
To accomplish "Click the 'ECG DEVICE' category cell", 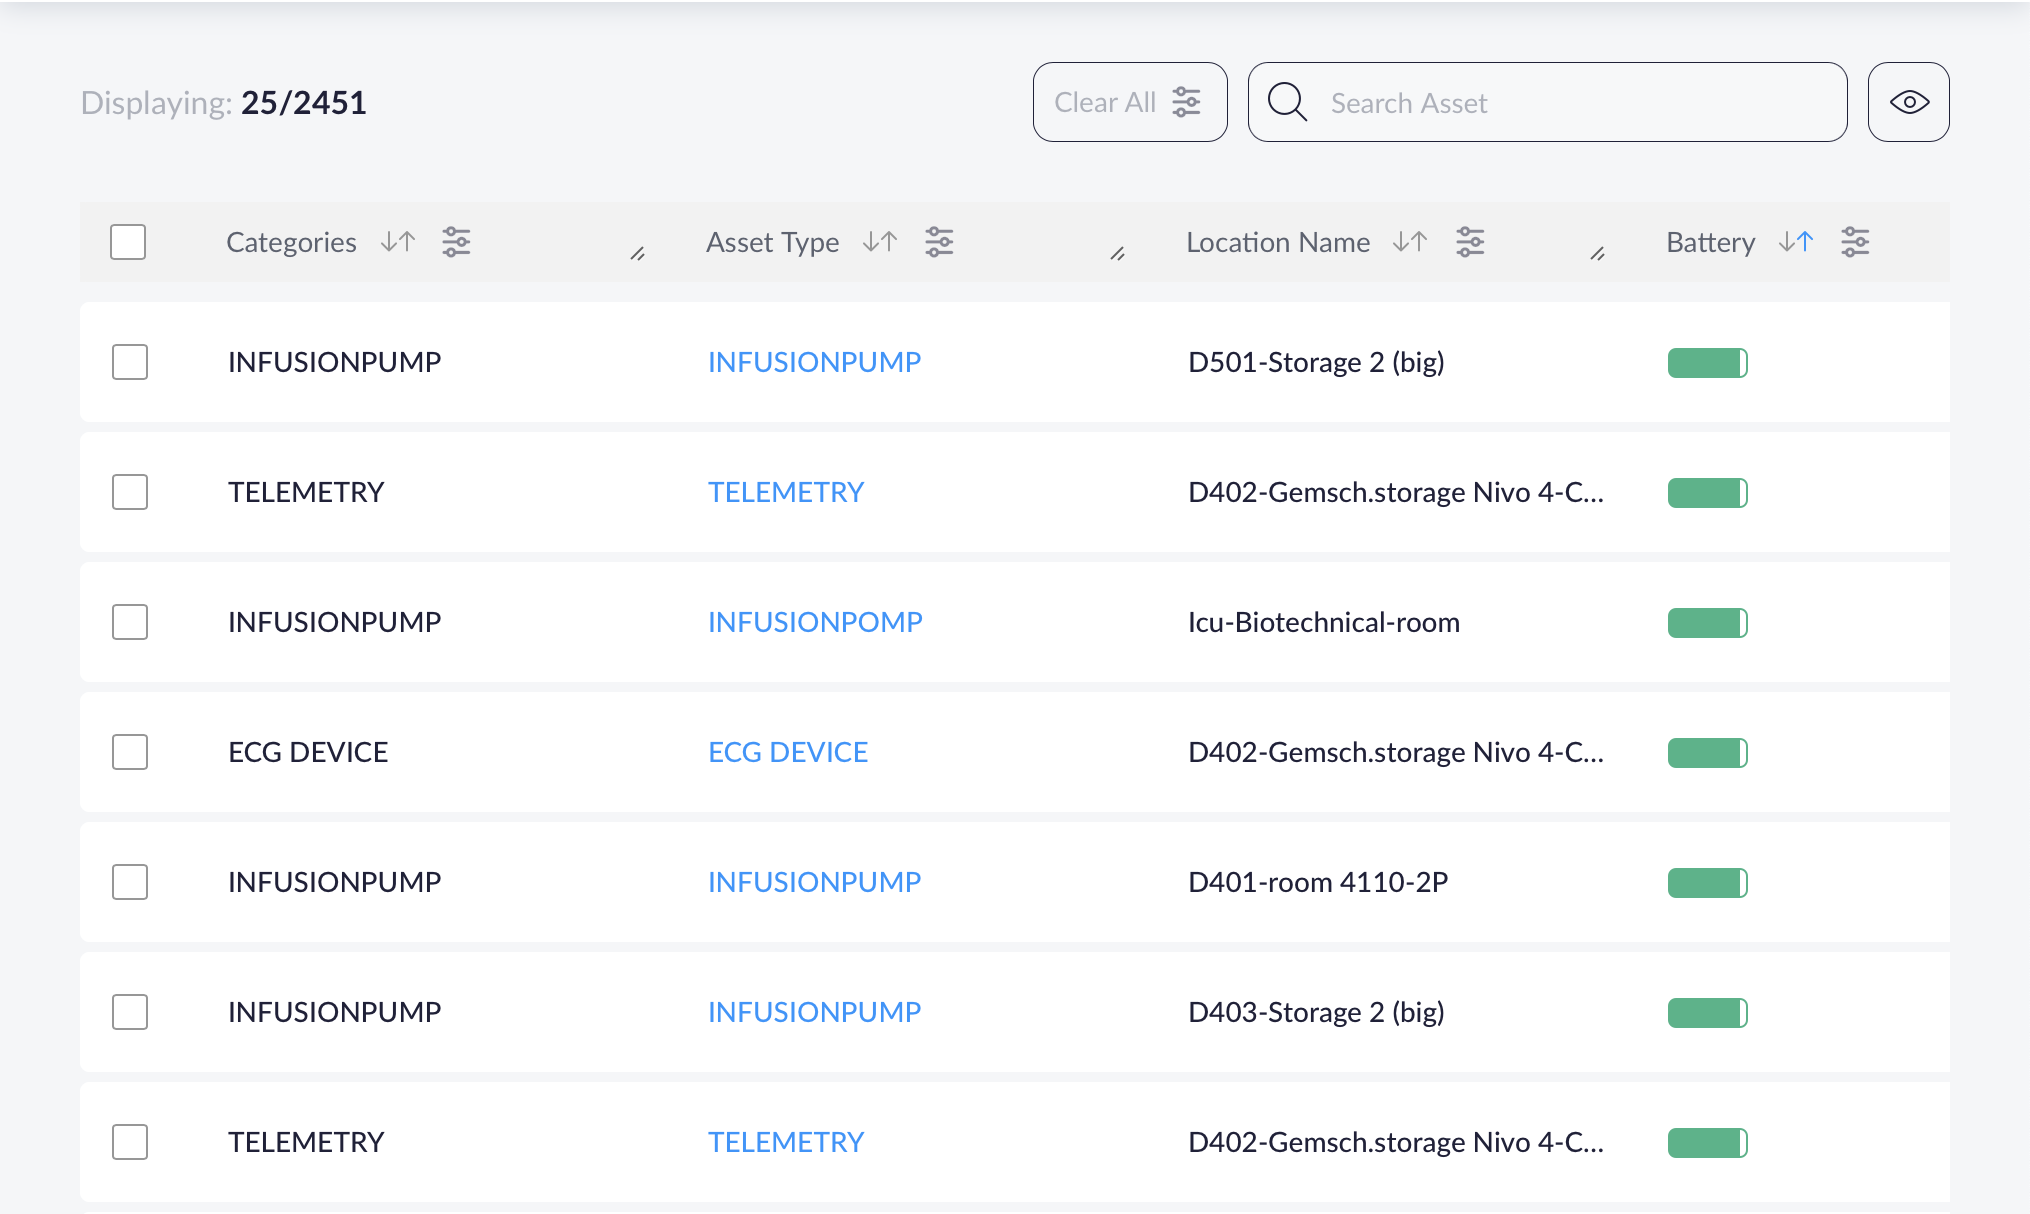I will 308,752.
